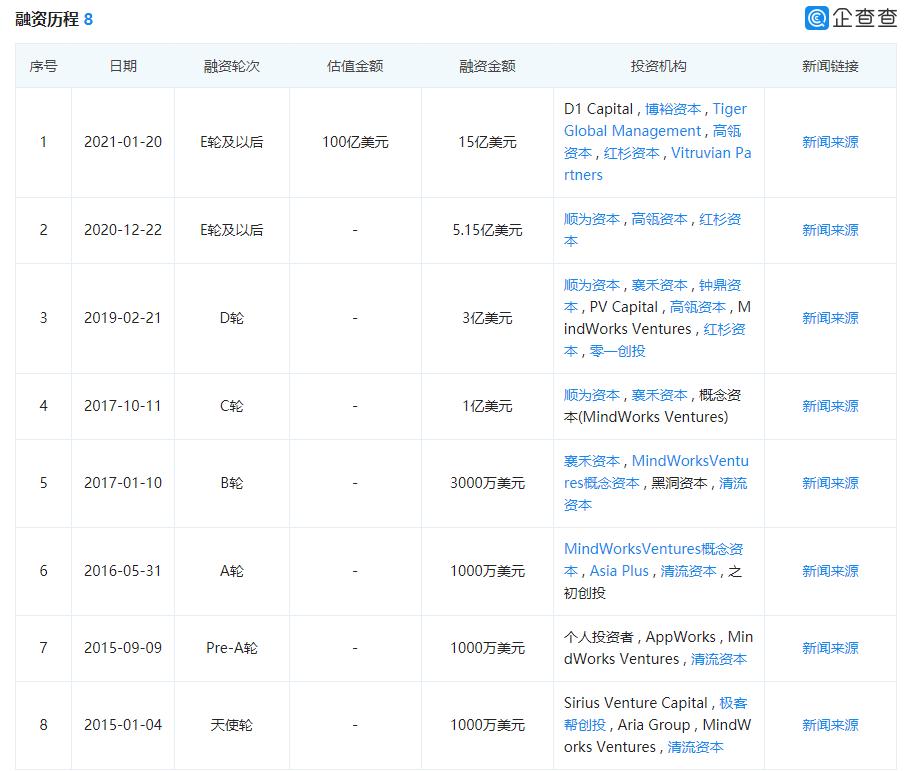This screenshot has width=911, height=771.
Task: Select the 天使轮 round cell
Action: point(232,725)
